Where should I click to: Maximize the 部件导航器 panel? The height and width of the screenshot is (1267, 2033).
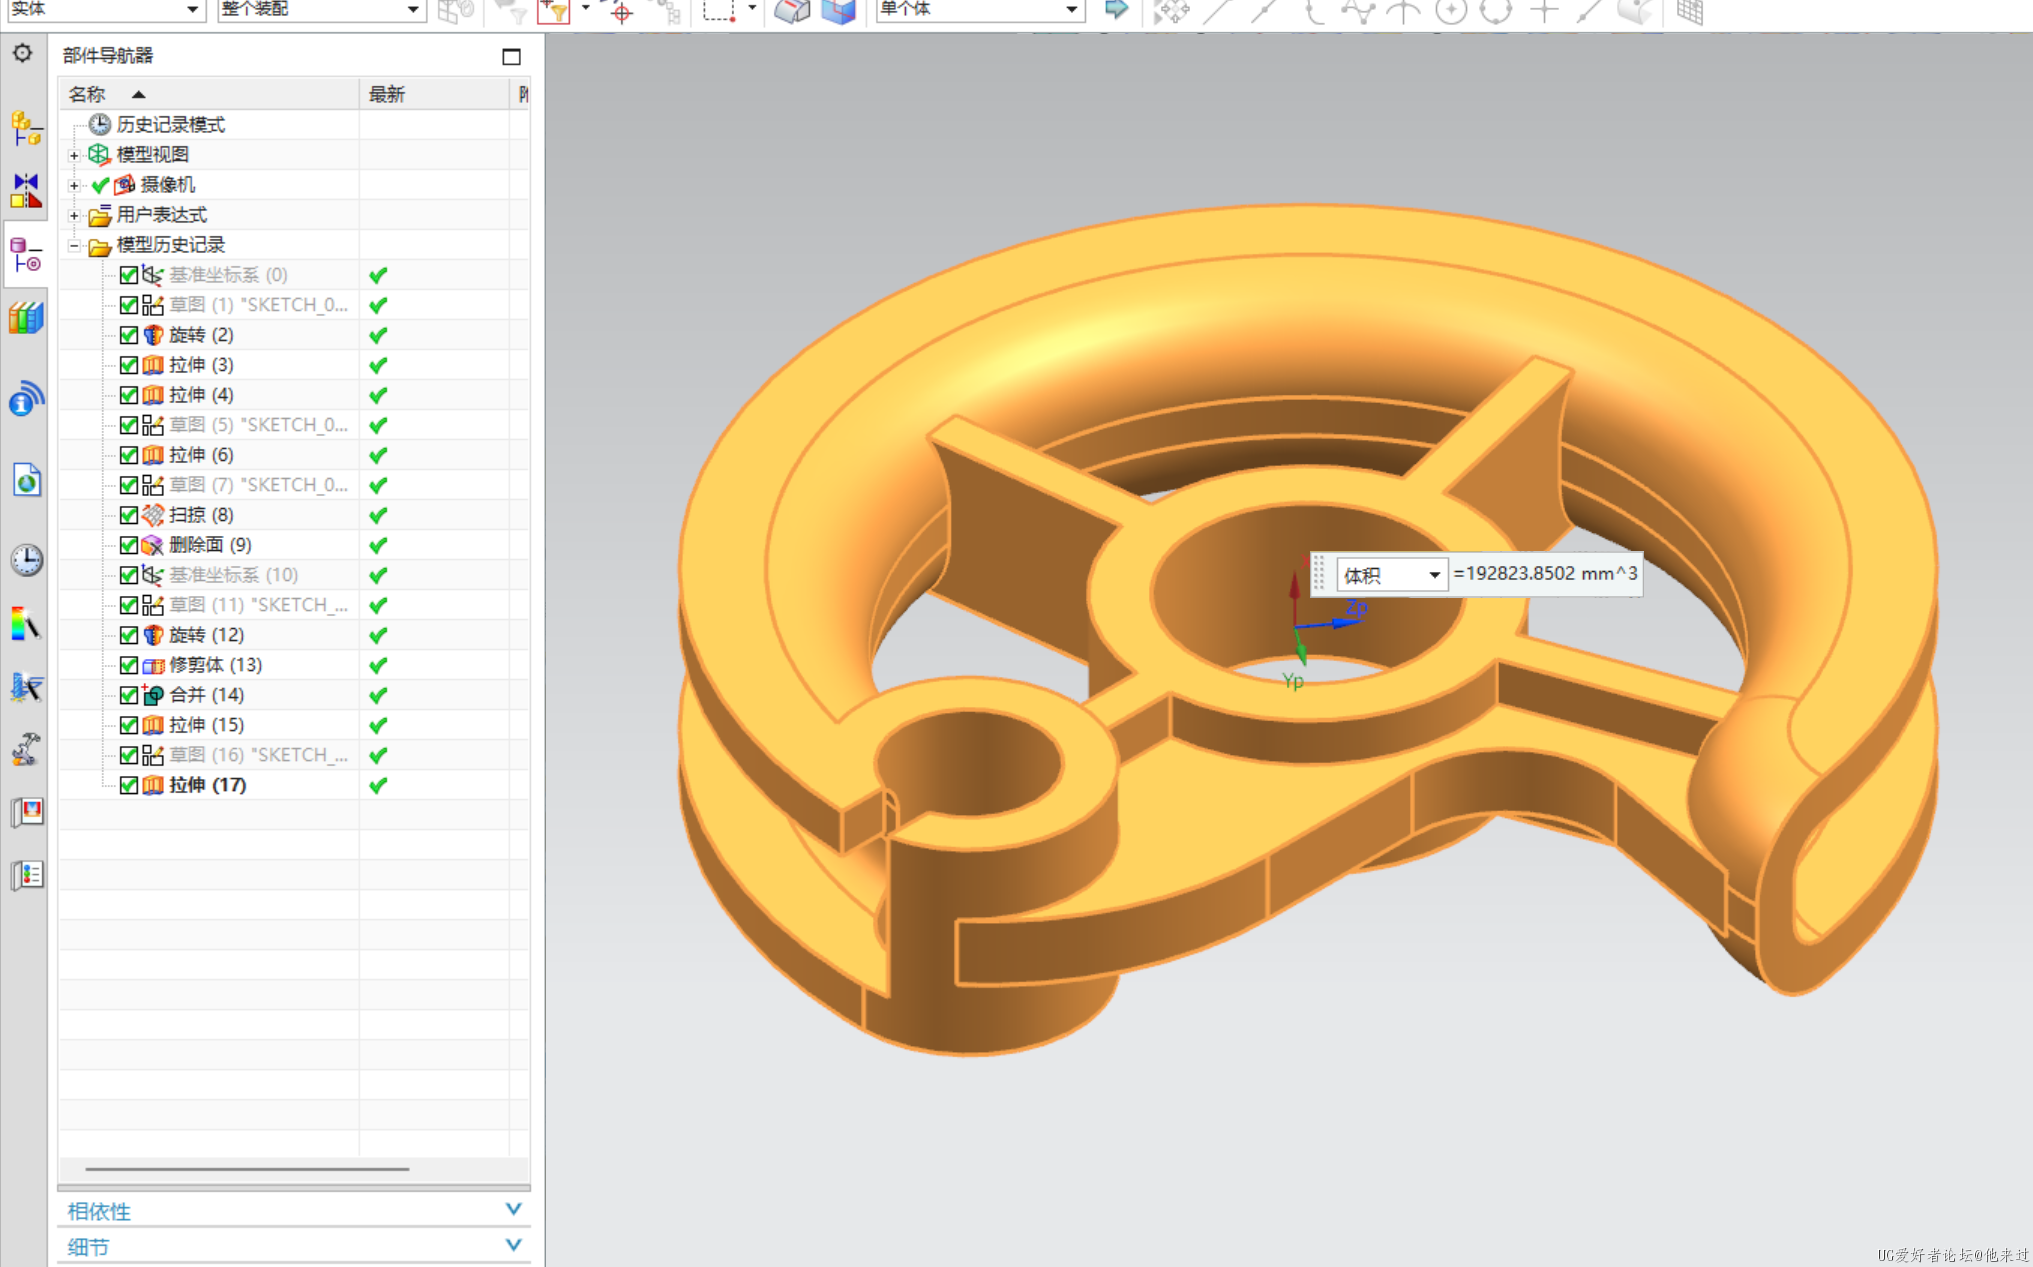511,56
